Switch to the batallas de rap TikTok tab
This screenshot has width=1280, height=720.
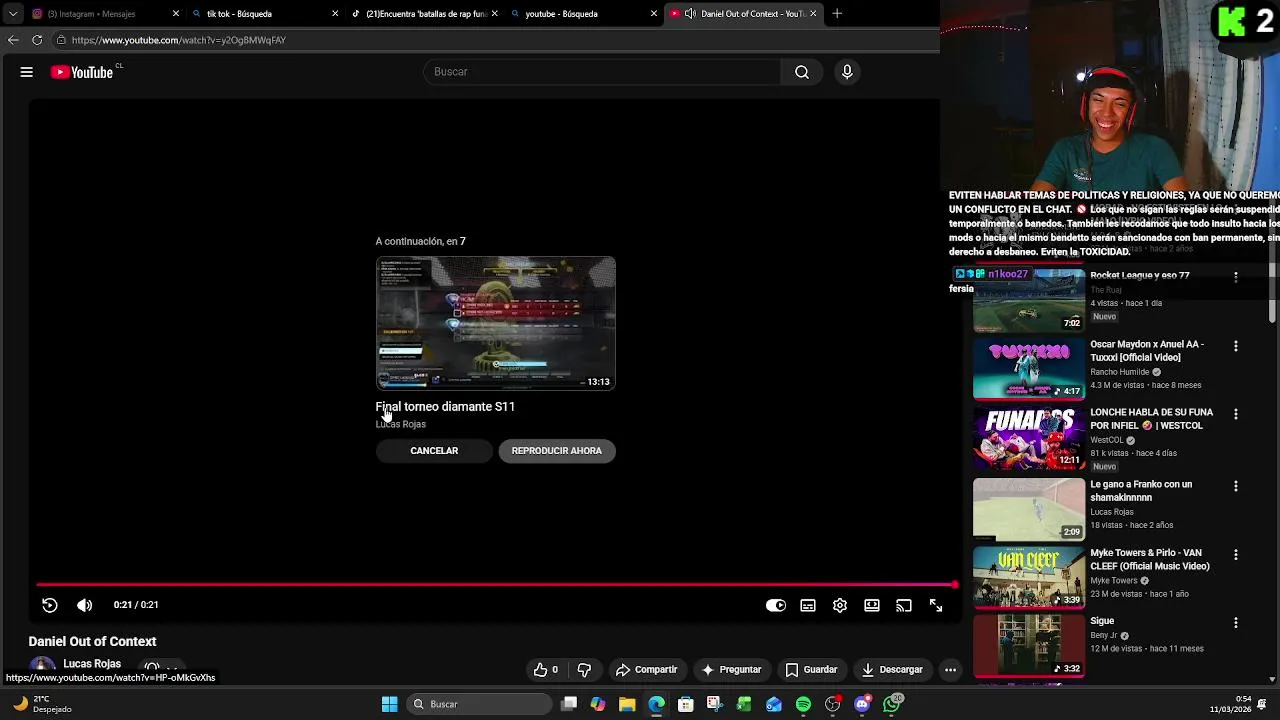424,14
